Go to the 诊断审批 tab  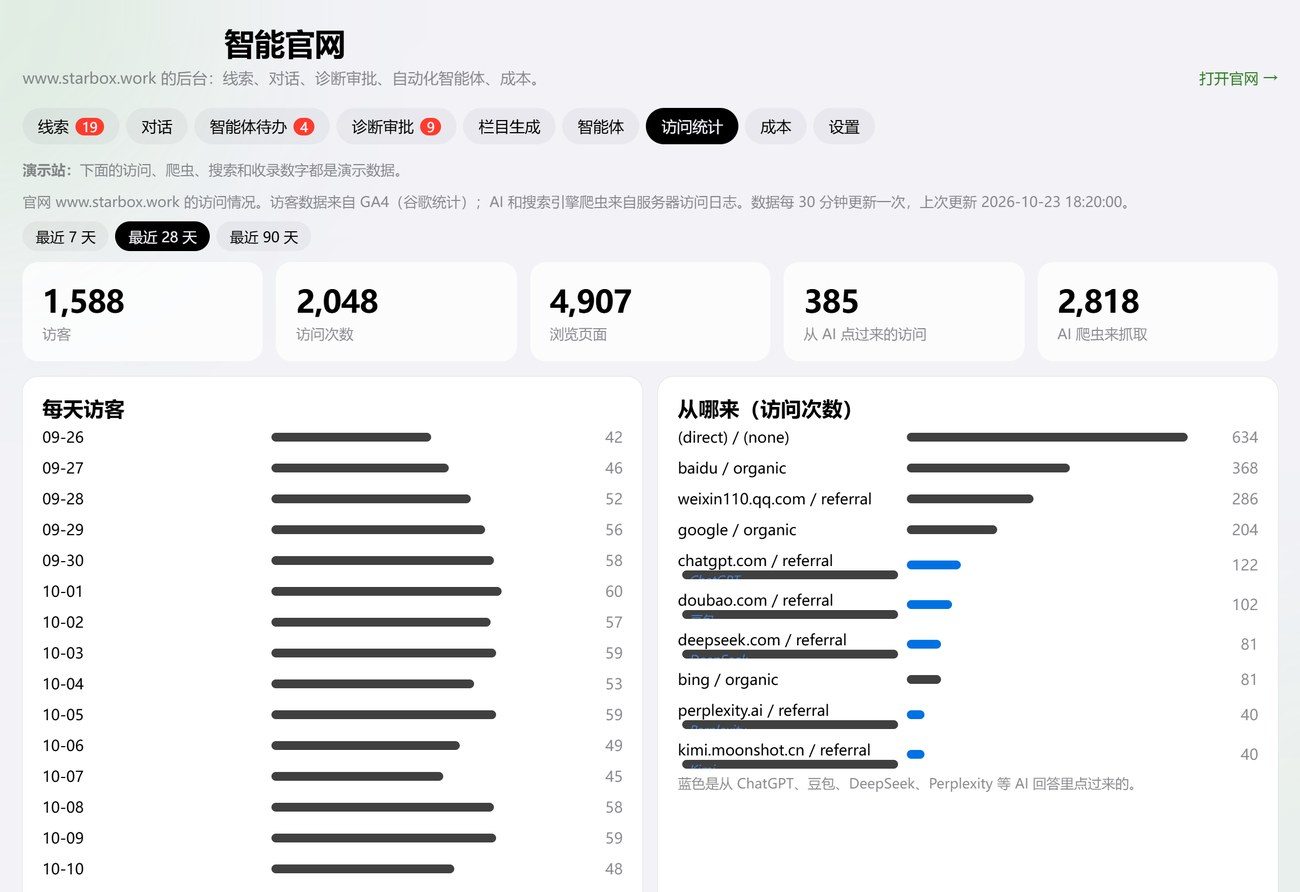pyautogui.click(x=396, y=127)
